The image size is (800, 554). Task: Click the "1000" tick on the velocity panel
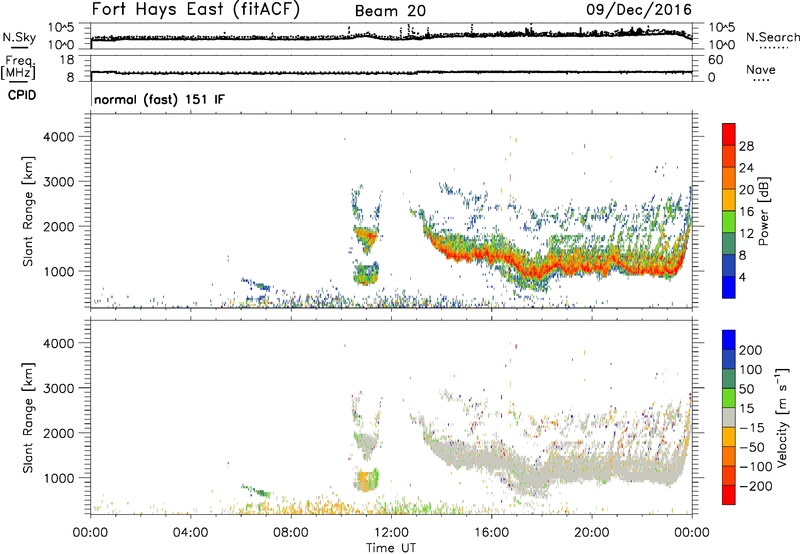tap(58, 478)
